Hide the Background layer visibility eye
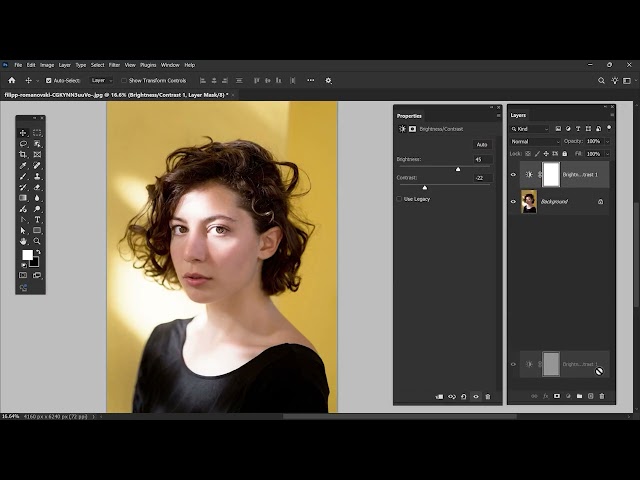This screenshot has height=480, width=640. pyautogui.click(x=514, y=201)
